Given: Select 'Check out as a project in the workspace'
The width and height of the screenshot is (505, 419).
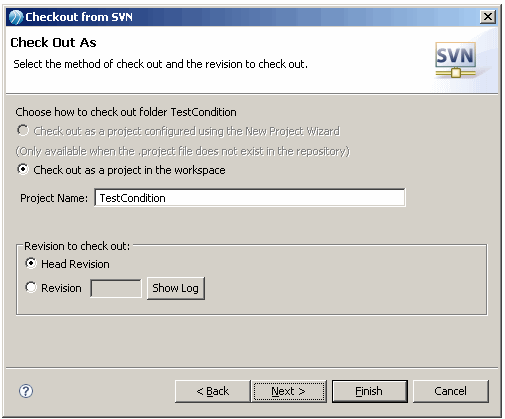Looking at the screenshot, I should point(23,169).
